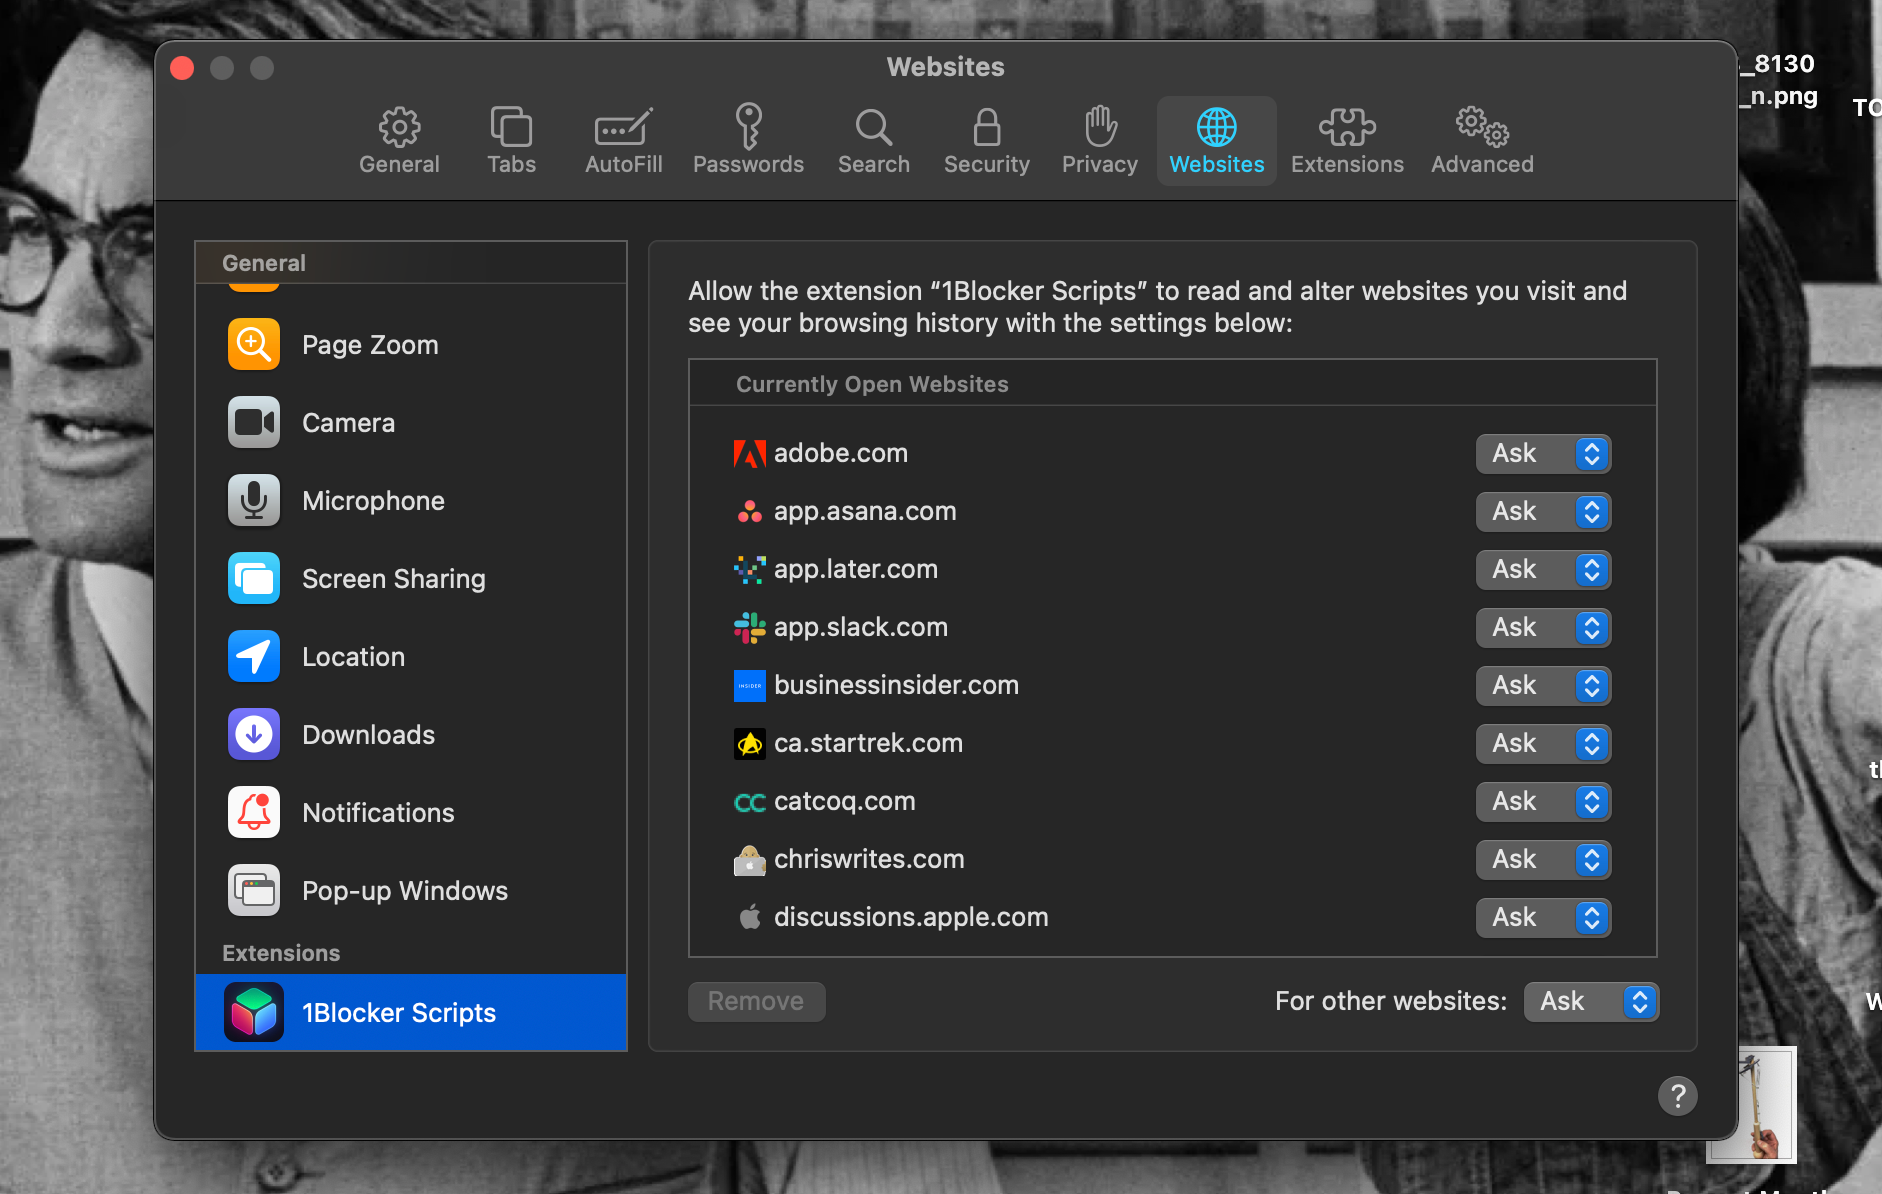Screen dimensions: 1882x1194
Task: Open the 'For other websites' dropdown
Action: coord(1591,1002)
